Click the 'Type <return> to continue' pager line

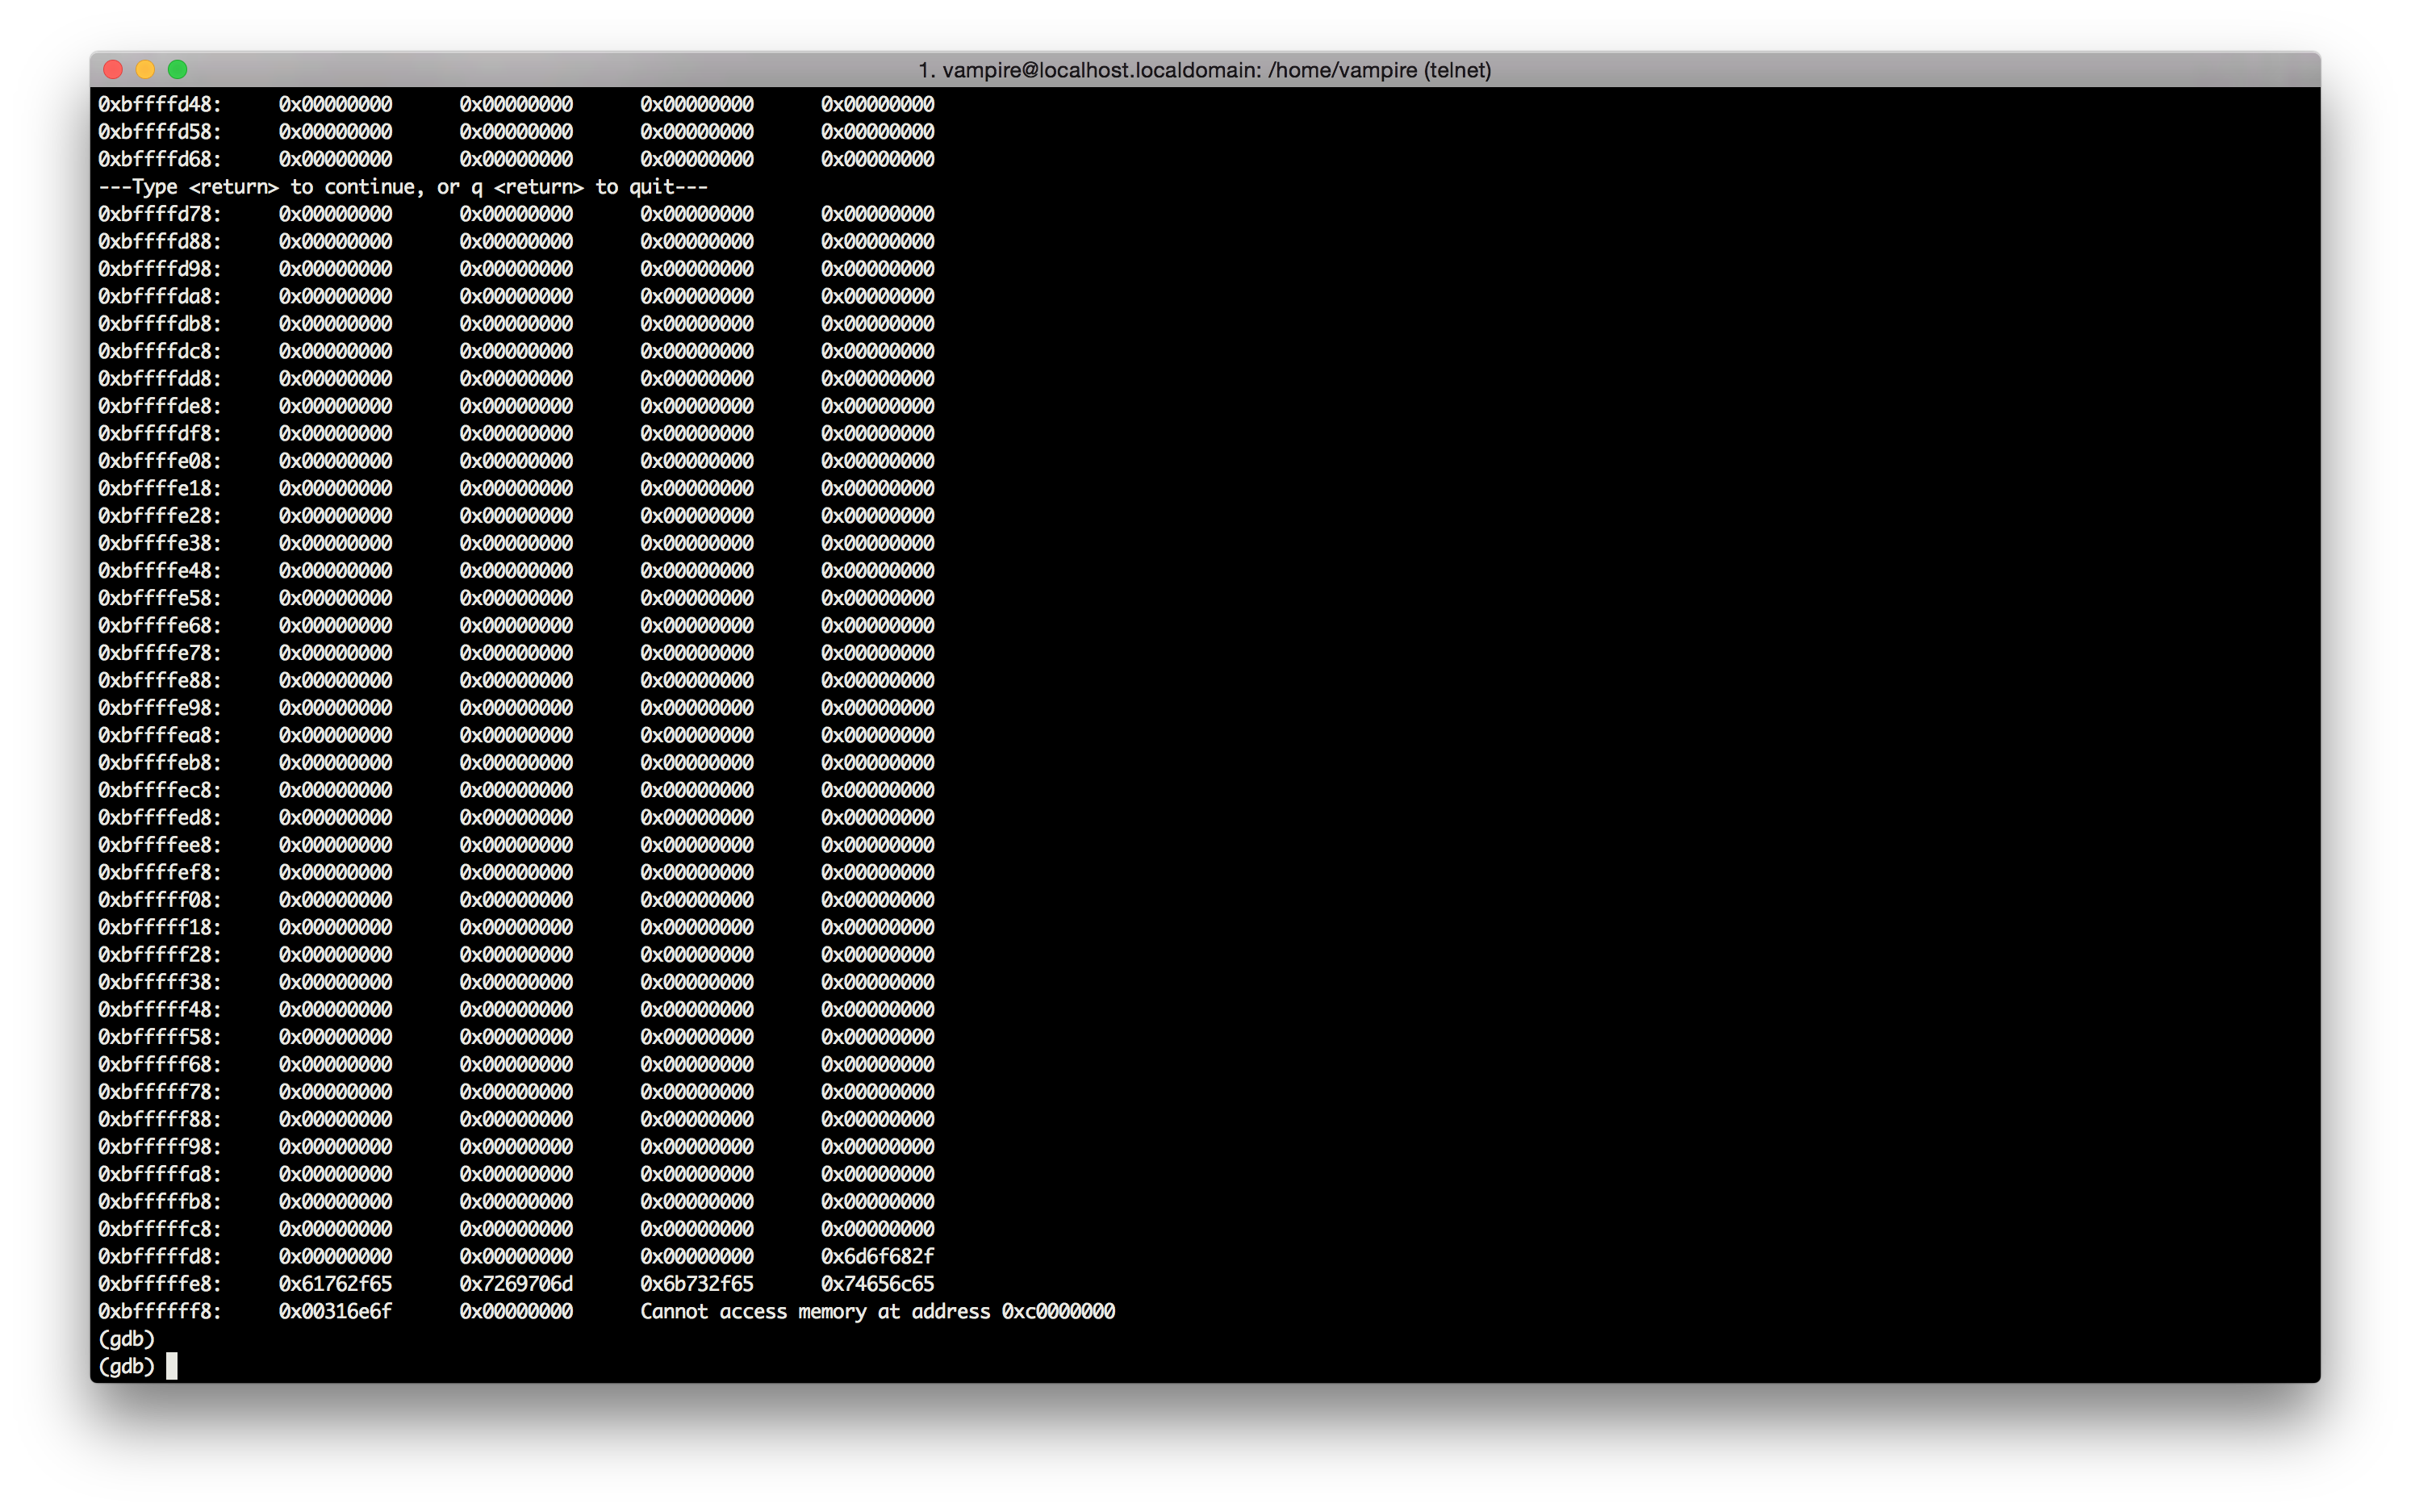[402, 187]
